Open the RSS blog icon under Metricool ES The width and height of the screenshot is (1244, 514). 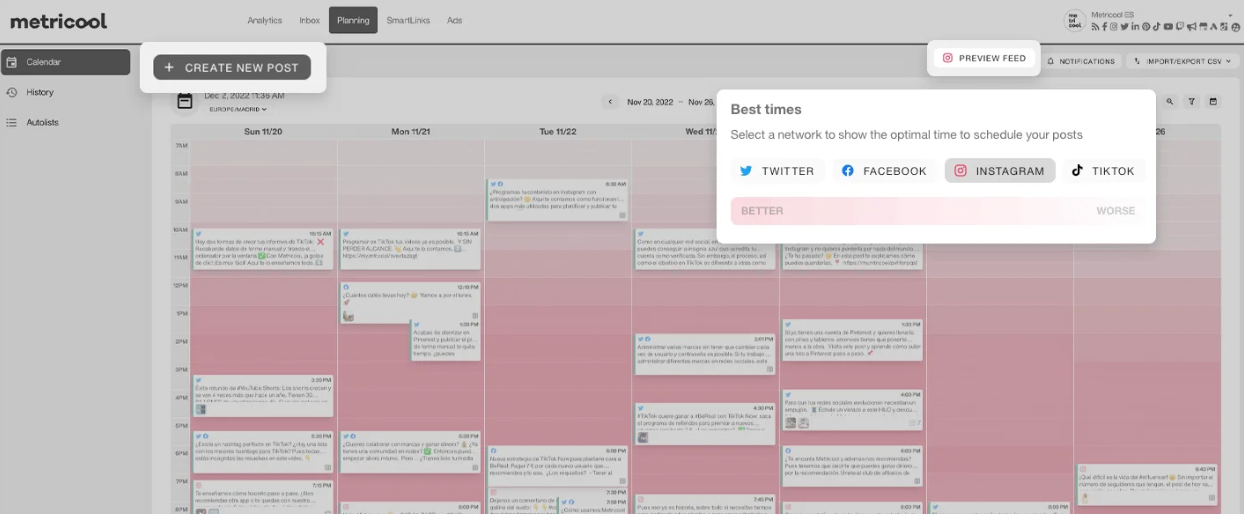[x=1095, y=26]
